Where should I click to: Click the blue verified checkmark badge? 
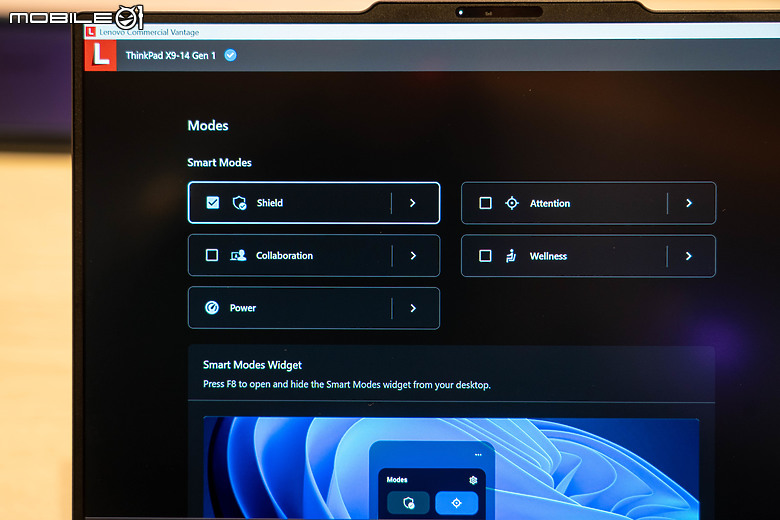point(230,55)
